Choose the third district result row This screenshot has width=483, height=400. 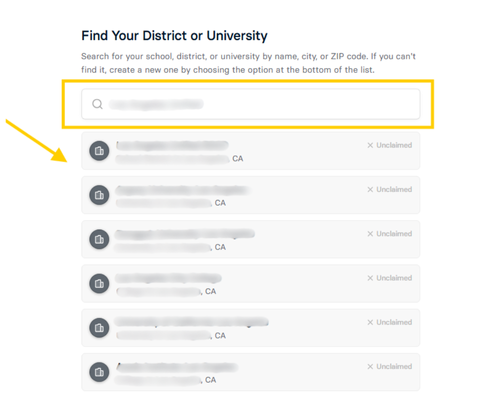[x=251, y=239]
